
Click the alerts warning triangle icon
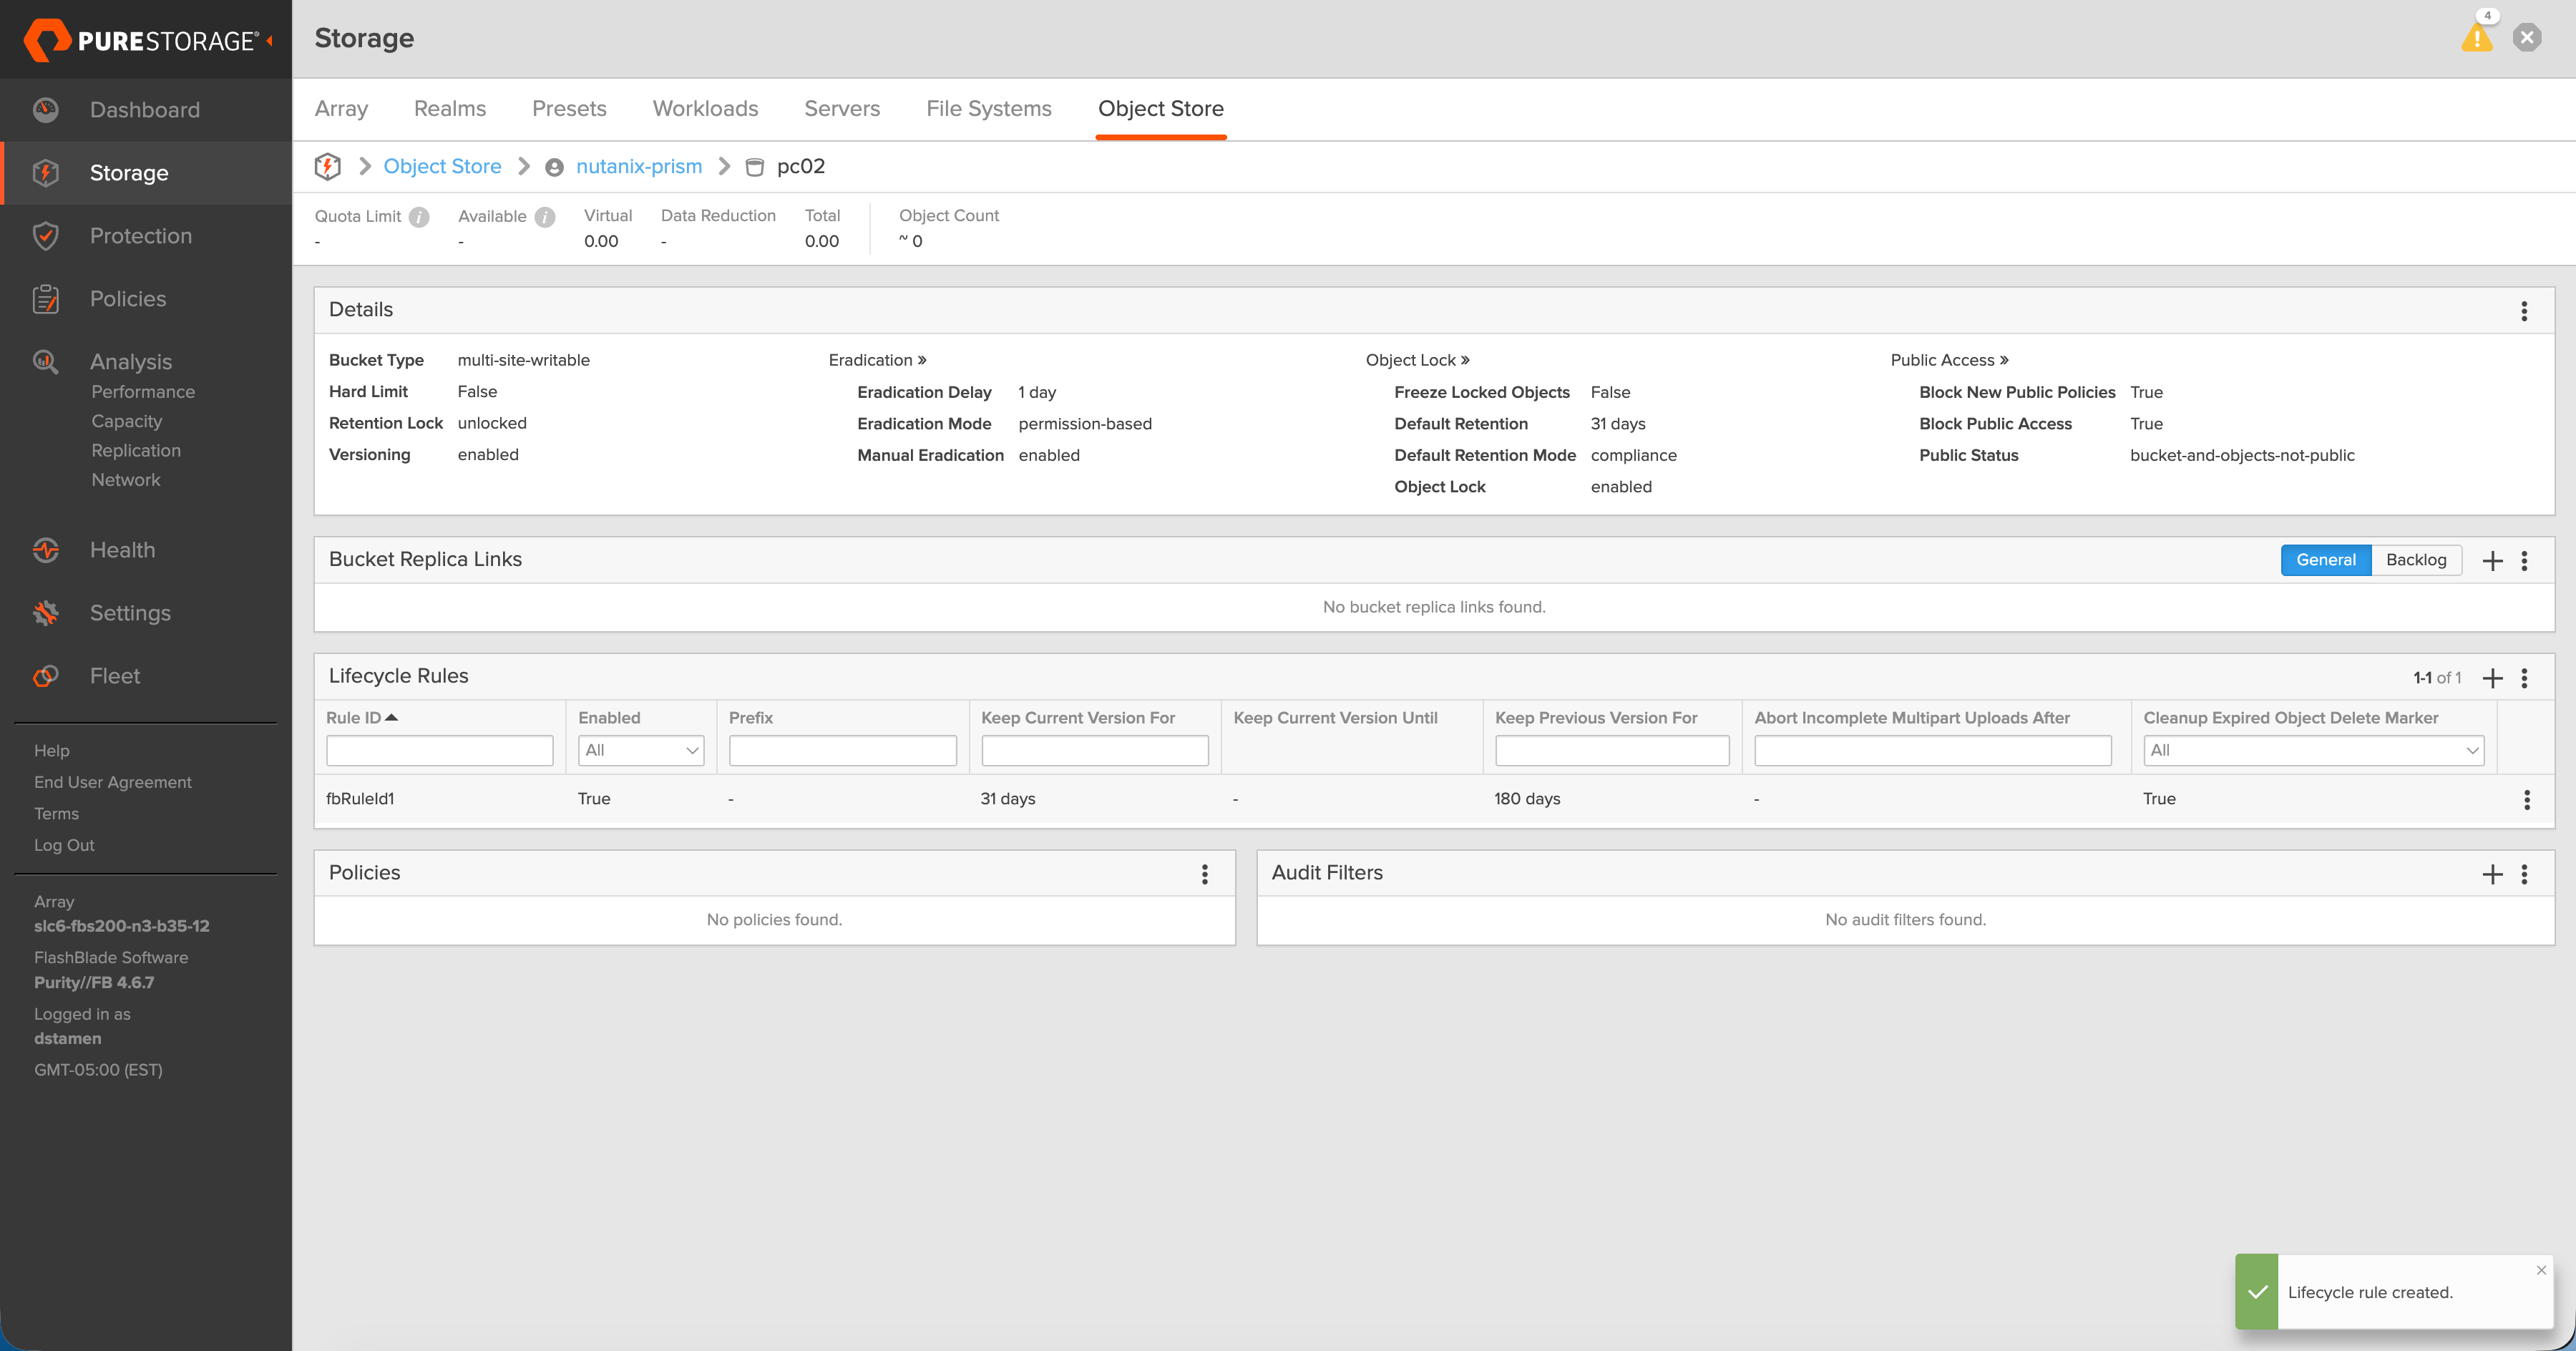(2476, 39)
